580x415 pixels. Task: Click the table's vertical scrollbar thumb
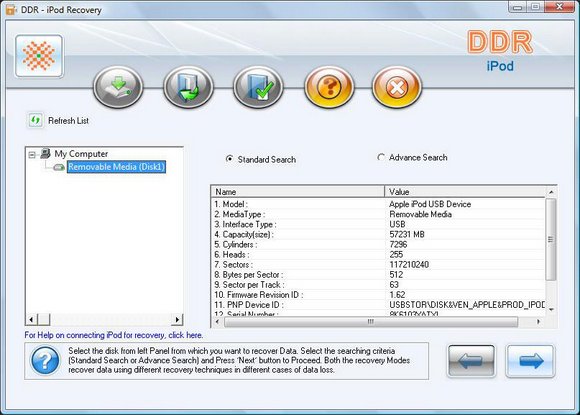[551, 239]
